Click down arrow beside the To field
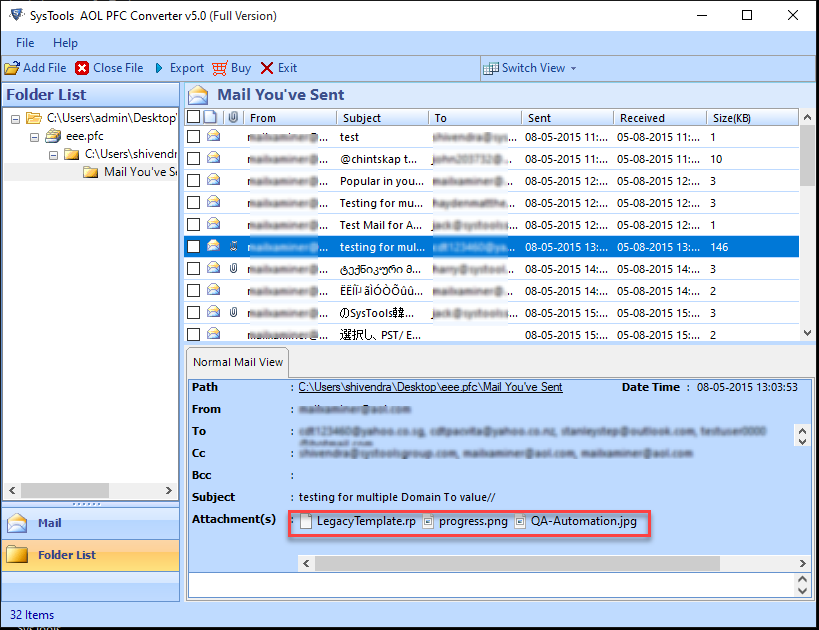 pos(802,441)
